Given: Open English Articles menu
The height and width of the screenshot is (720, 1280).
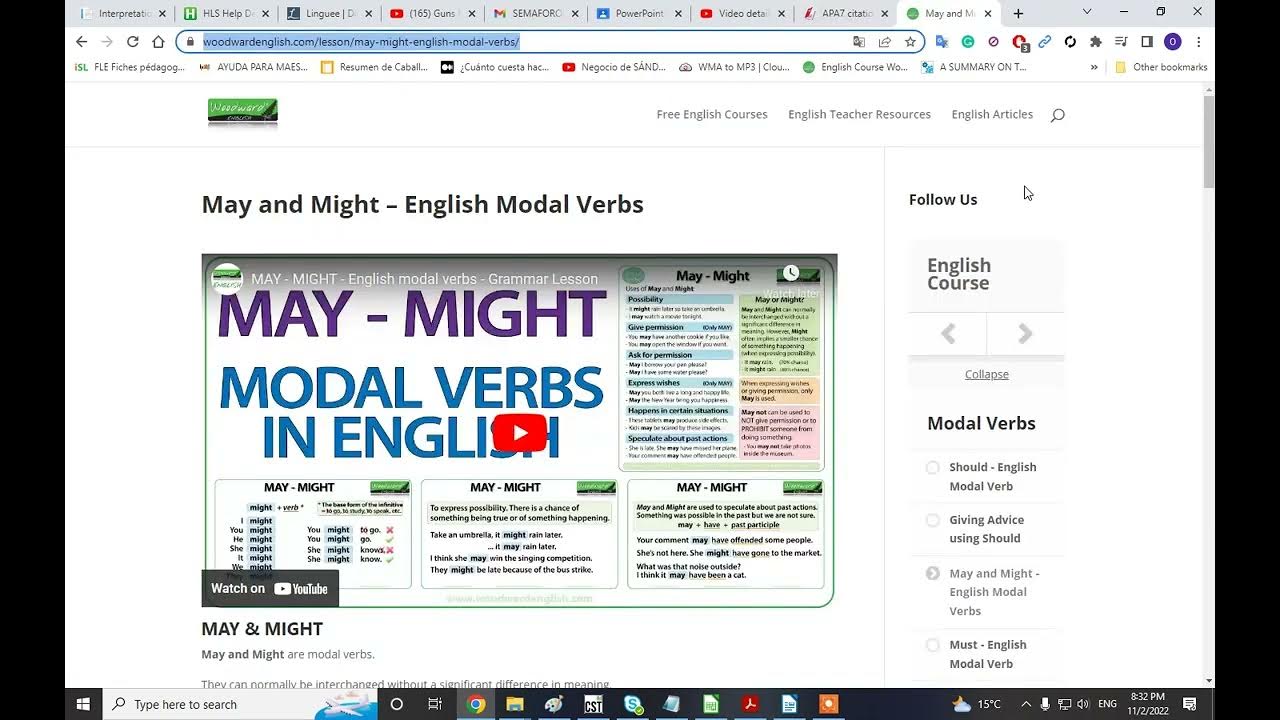Looking at the screenshot, I should click(x=992, y=114).
